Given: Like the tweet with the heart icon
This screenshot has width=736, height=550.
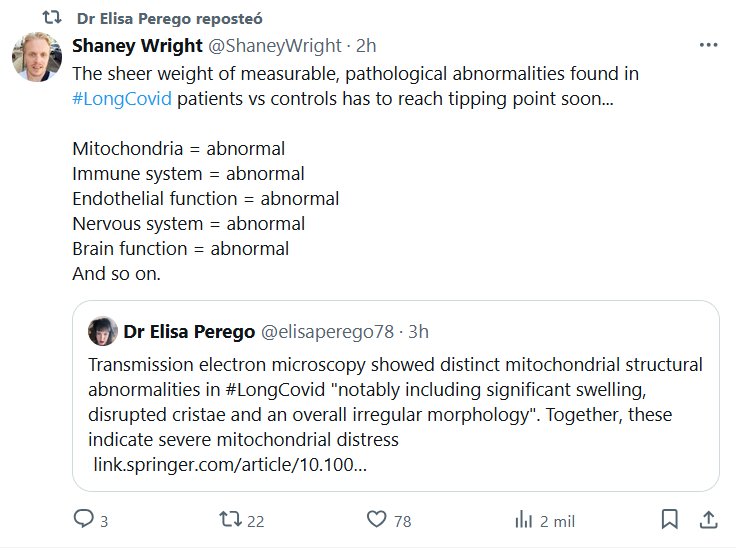Looking at the screenshot, I should click(x=376, y=519).
